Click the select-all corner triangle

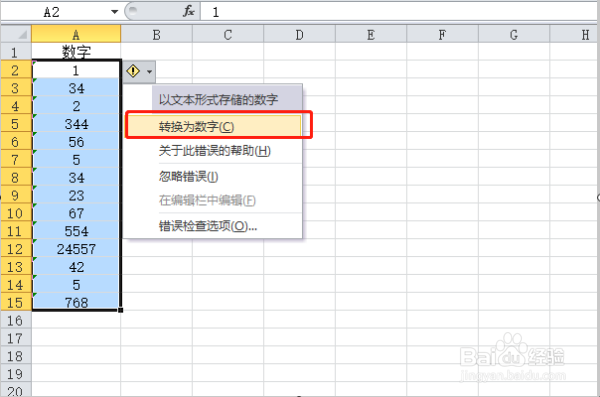pos(16,34)
